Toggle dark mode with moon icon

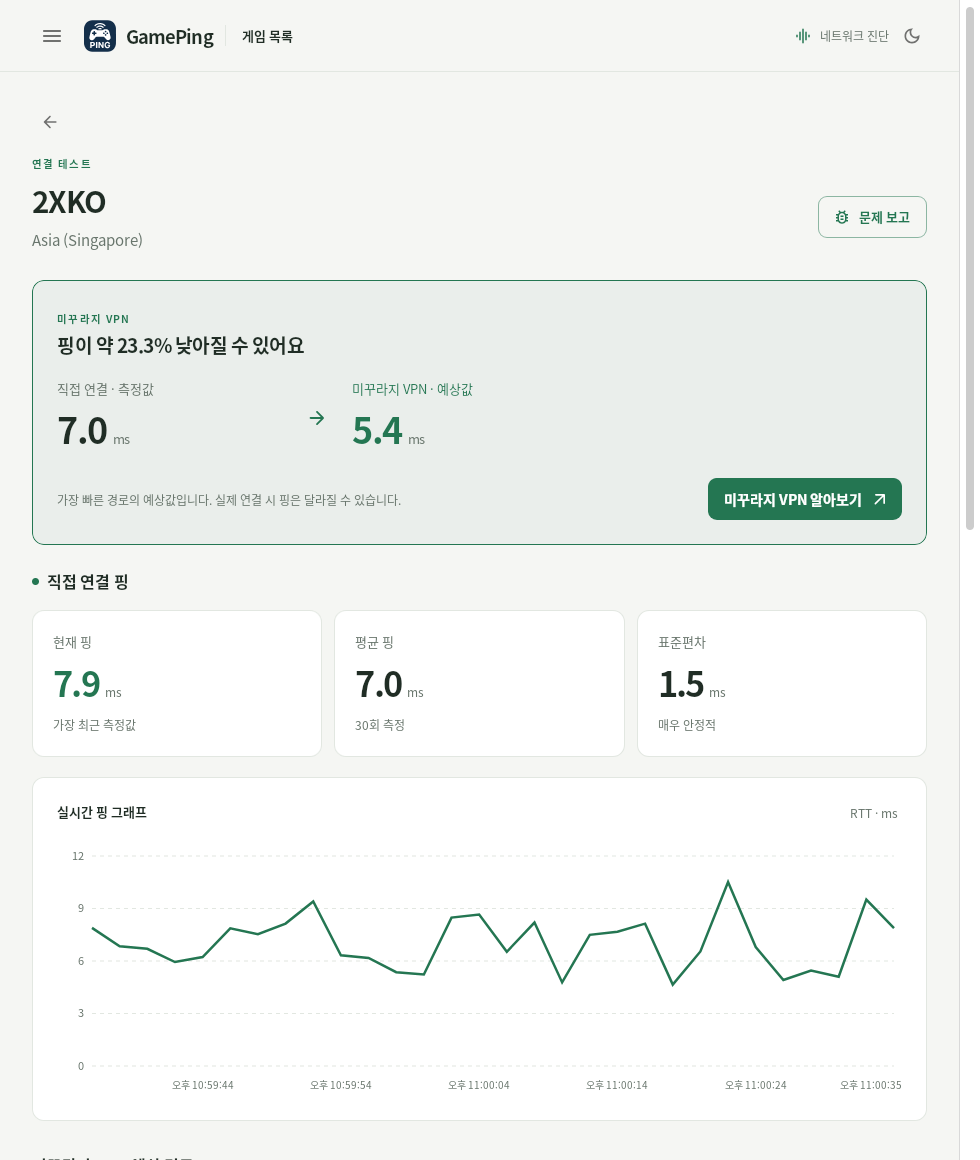[x=912, y=36]
